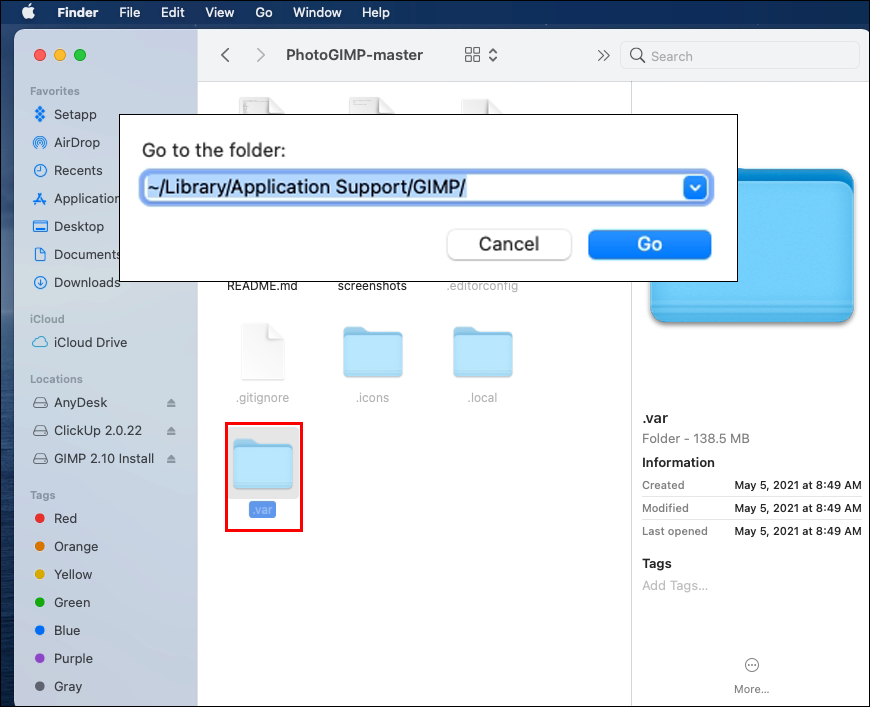This screenshot has width=870, height=707.
Task: Select the Purple tag
Action: click(x=73, y=658)
